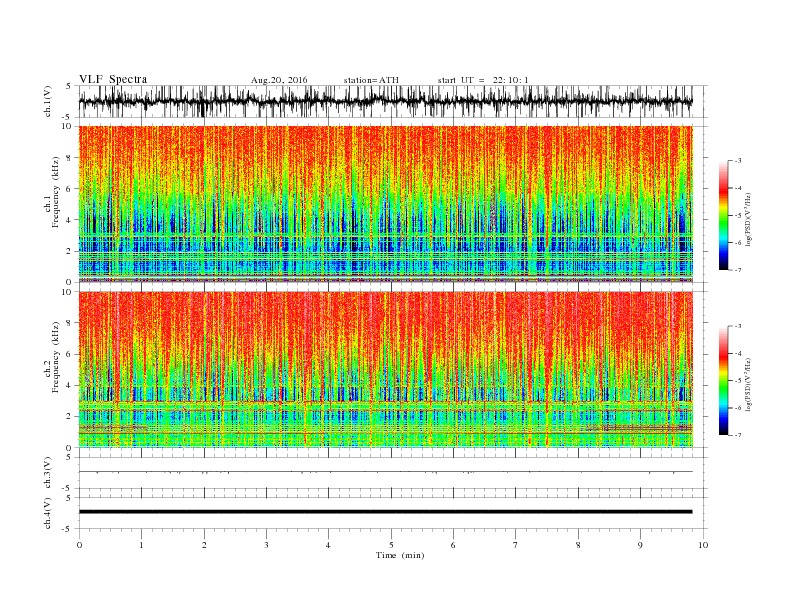Click the ch.1 spectrogram color scale bar
Image resolution: width=792 pixels, height=612 pixels.
tap(723, 216)
